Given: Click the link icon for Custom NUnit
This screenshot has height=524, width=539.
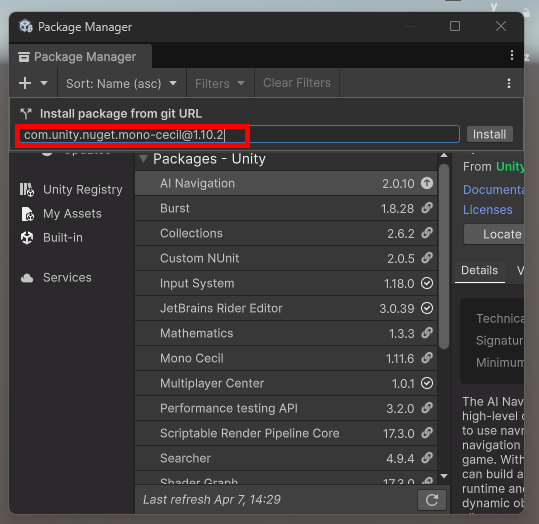Looking at the screenshot, I should pyautogui.click(x=427, y=258).
